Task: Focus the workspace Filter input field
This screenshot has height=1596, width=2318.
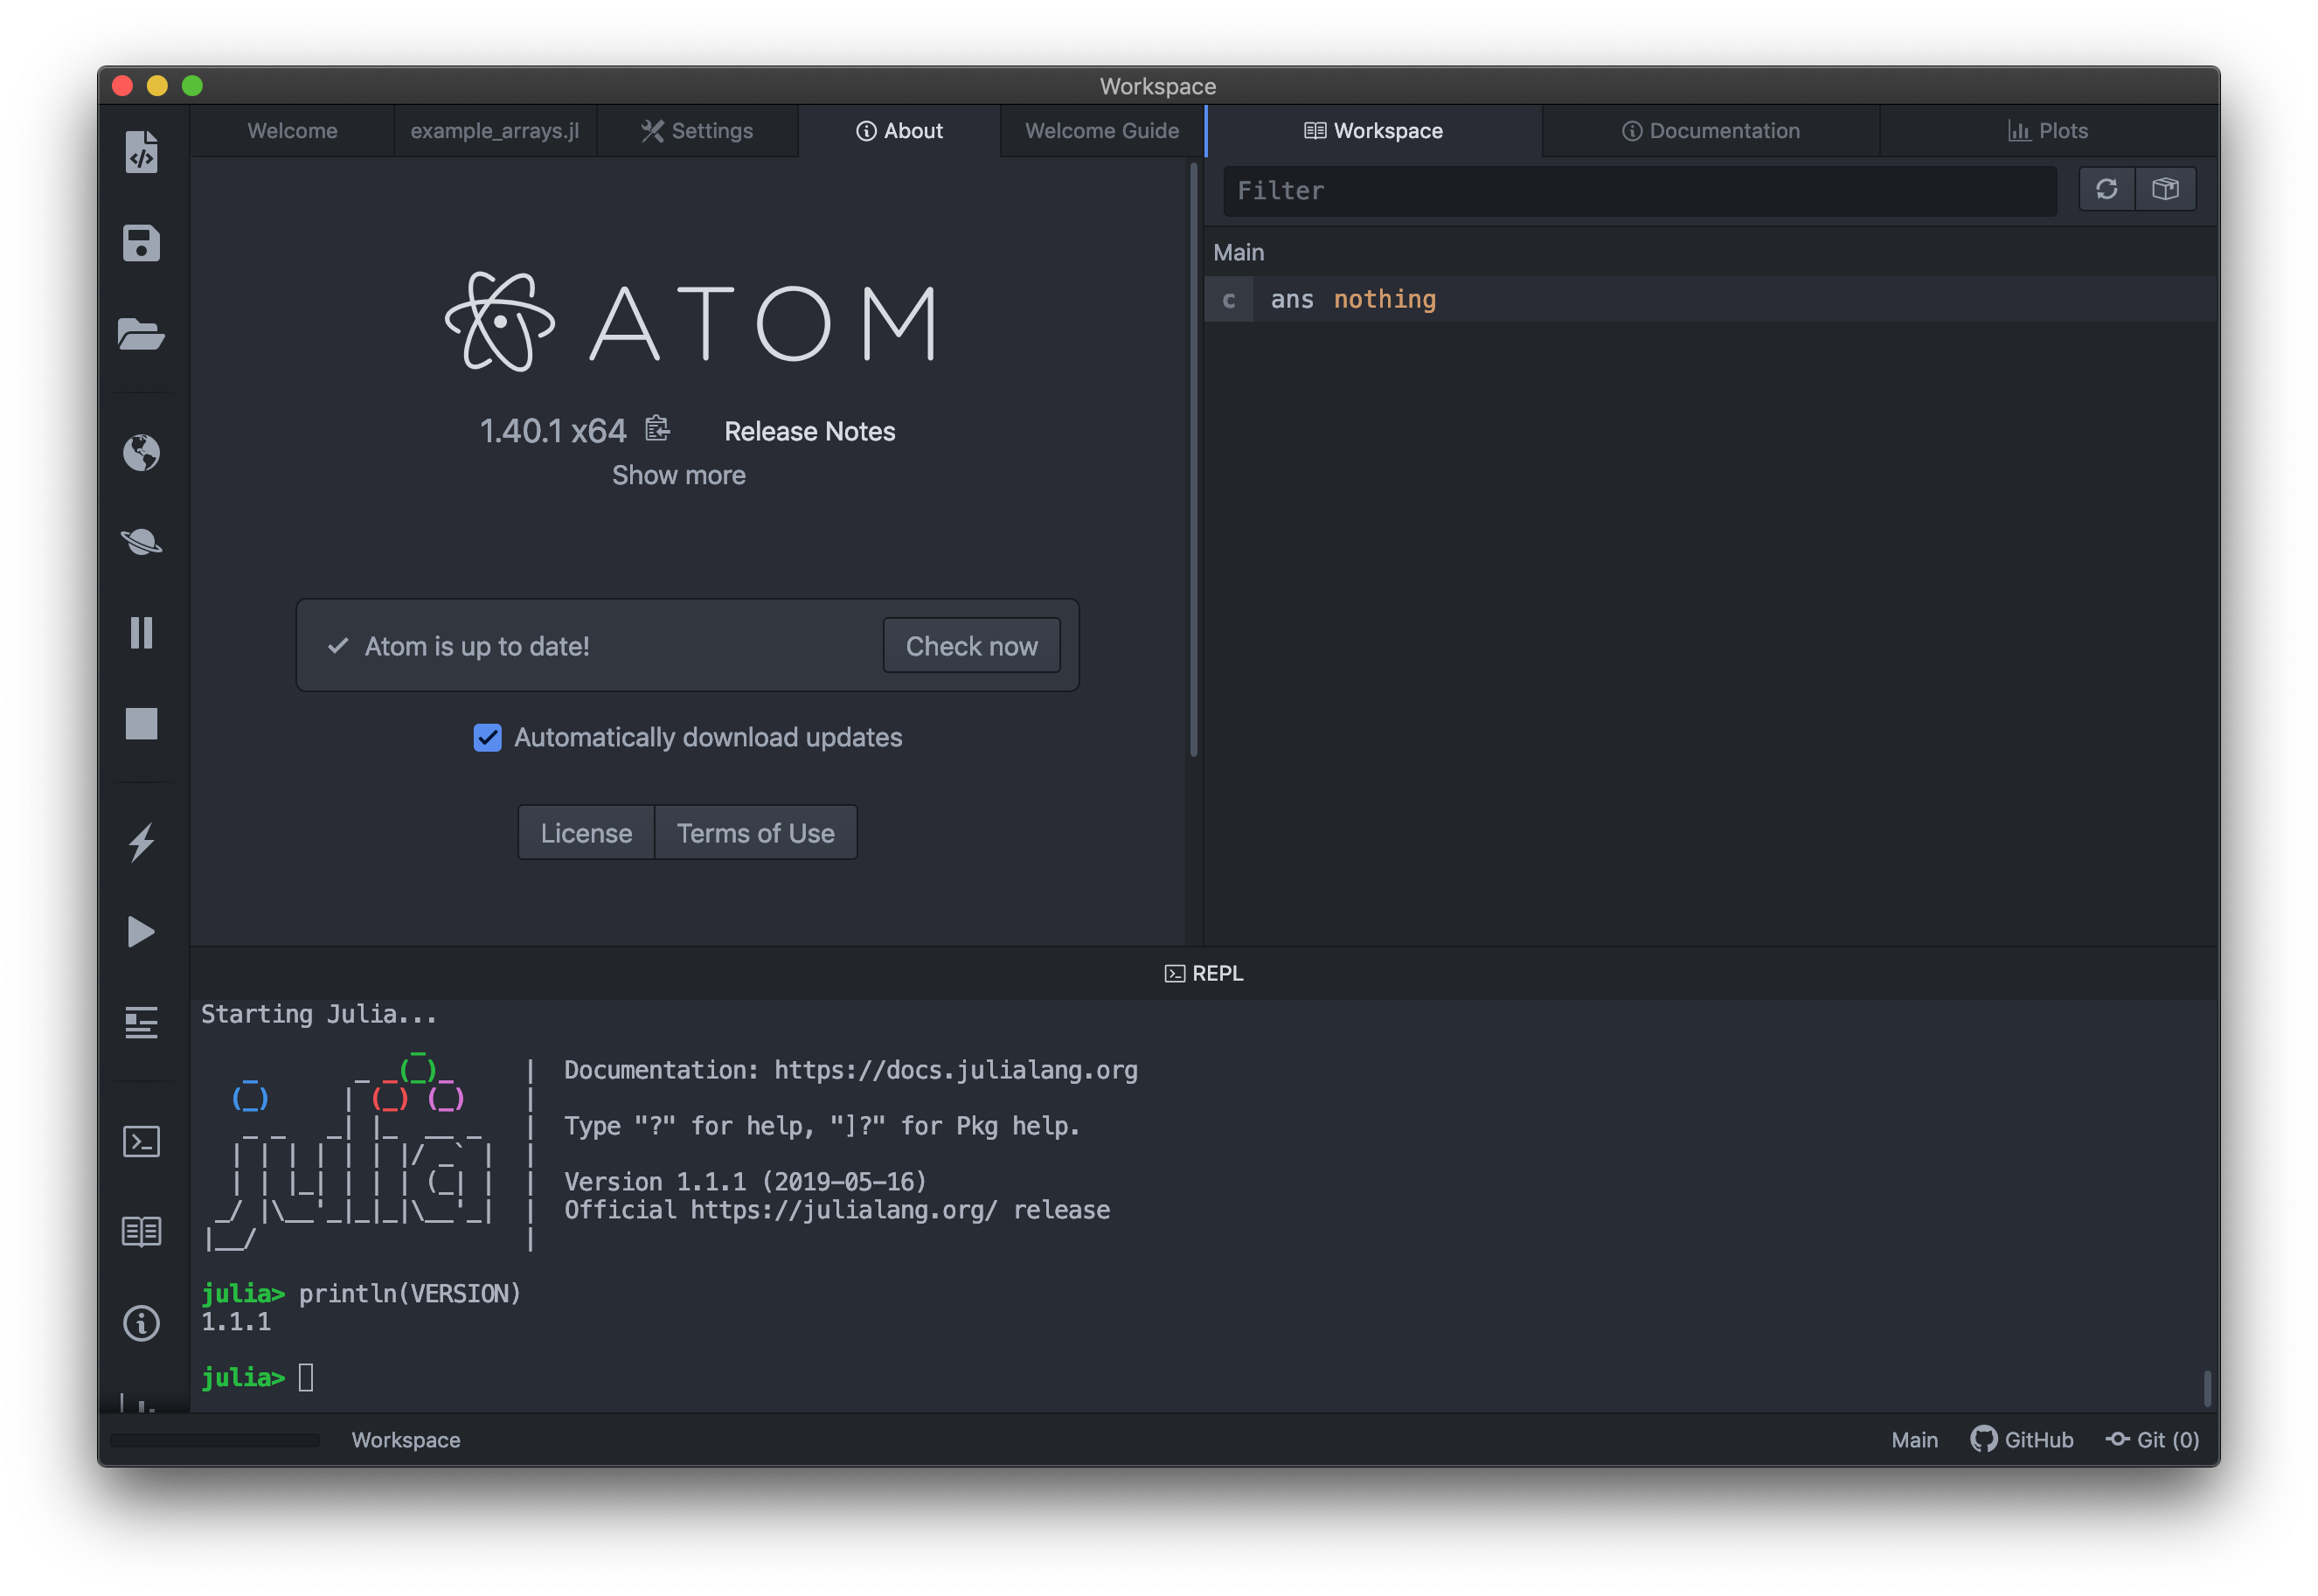Action: click(x=1640, y=190)
